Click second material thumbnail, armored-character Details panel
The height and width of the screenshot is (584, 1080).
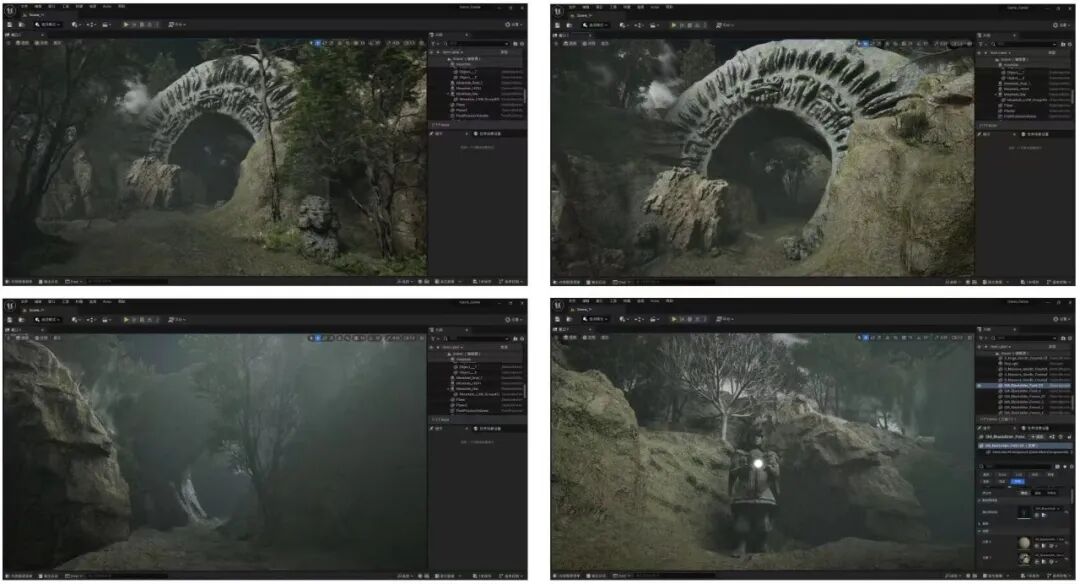pos(1024,559)
